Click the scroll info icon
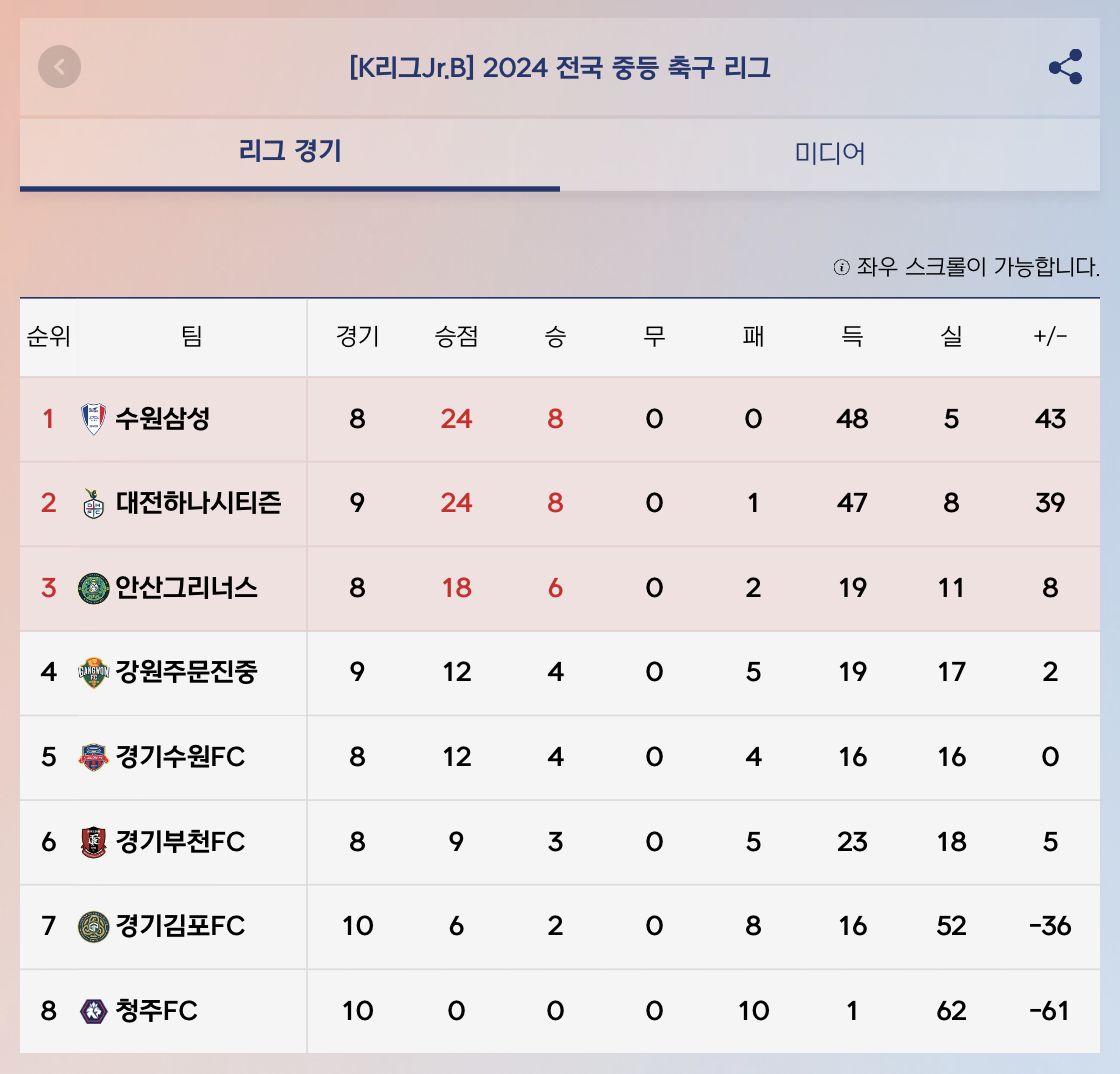Screen dimensions: 1120x1074 841,267
